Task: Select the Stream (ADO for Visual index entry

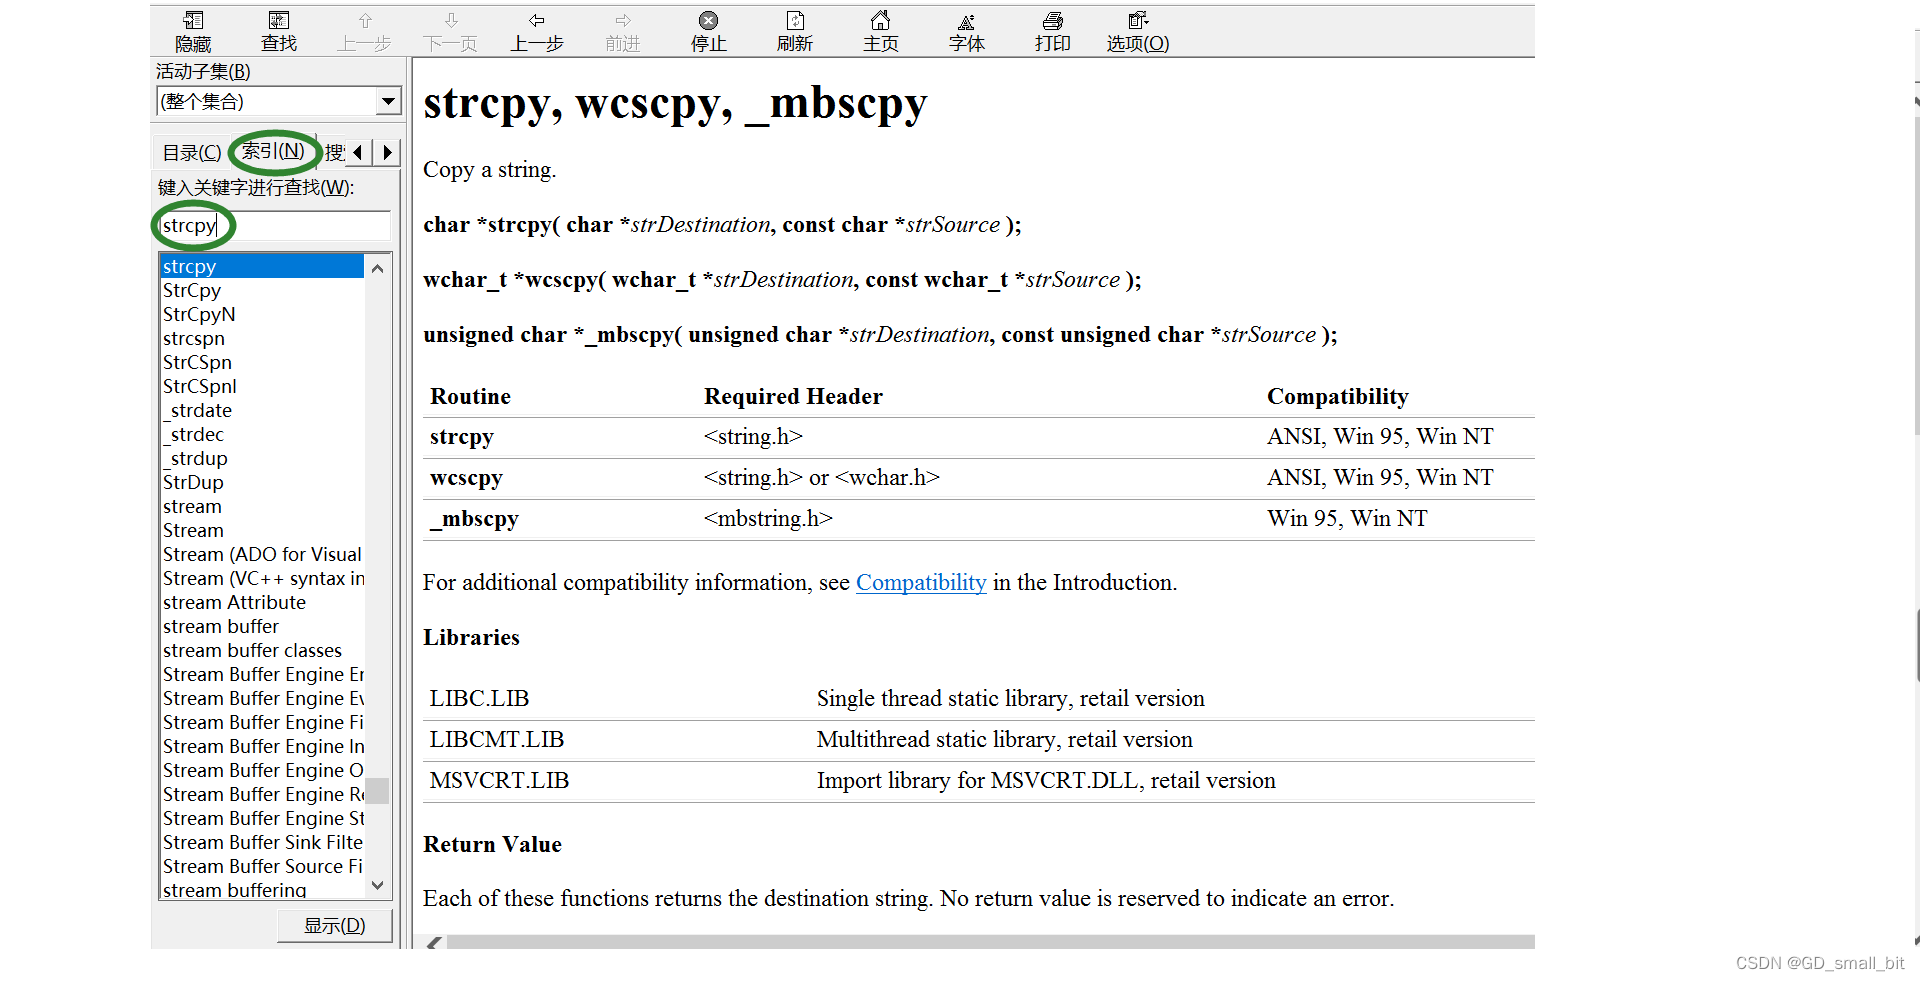Action: (x=262, y=554)
